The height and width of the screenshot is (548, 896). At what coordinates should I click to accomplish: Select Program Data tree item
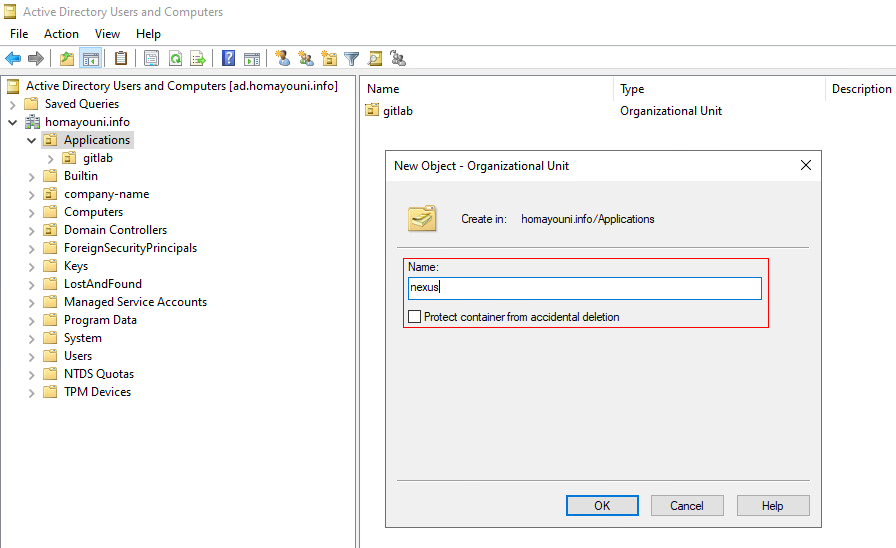(100, 320)
